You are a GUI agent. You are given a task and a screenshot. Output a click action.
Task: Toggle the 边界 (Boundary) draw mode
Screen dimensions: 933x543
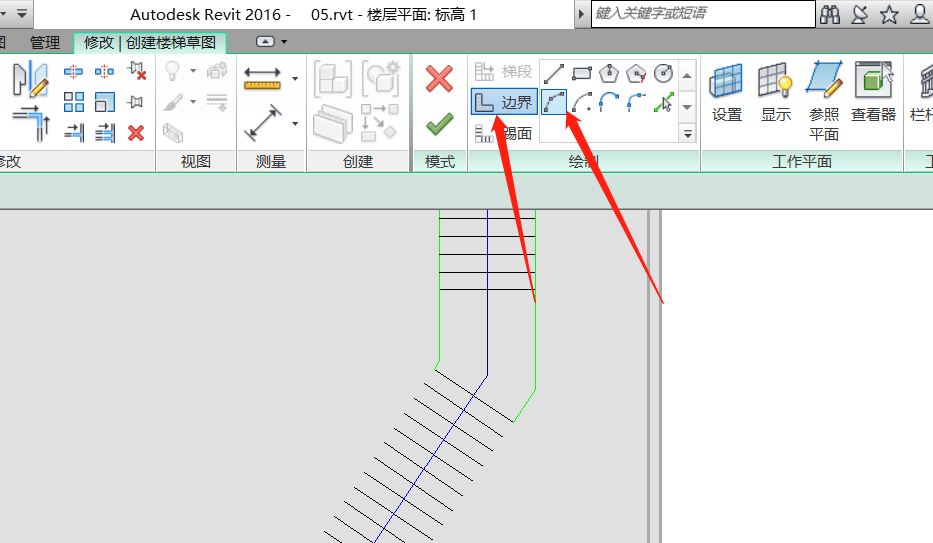[504, 101]
